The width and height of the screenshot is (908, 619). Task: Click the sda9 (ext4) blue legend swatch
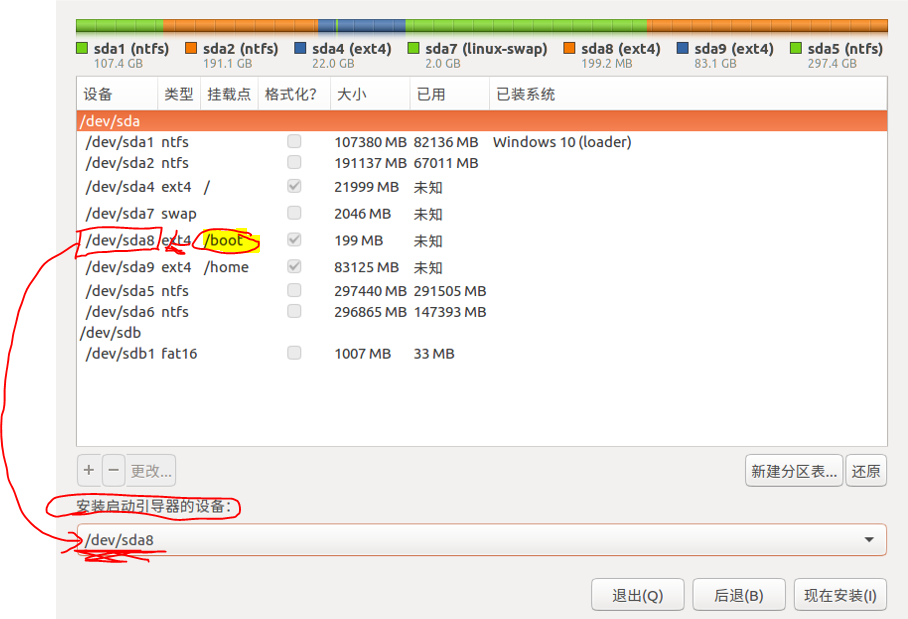[683, 48]
